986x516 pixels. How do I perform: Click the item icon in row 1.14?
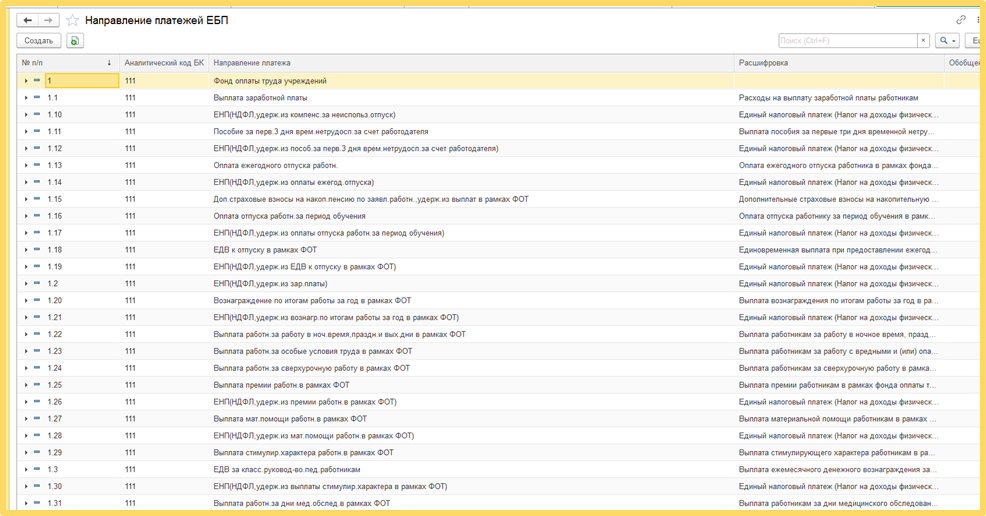coord(37,182)
